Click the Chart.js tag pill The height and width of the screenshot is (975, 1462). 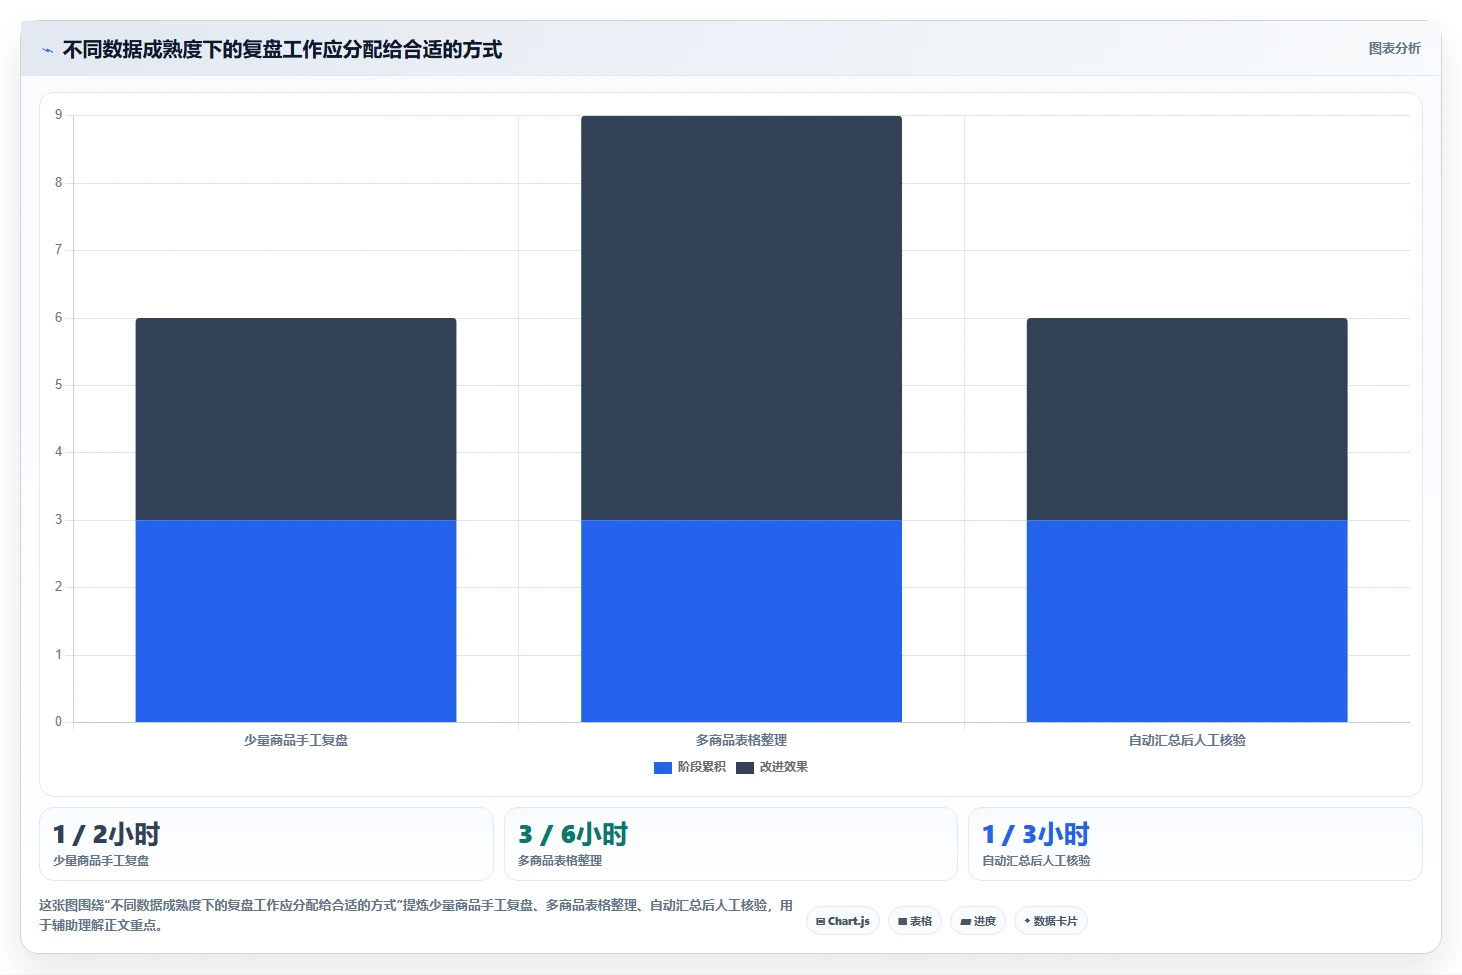(843, 921)
